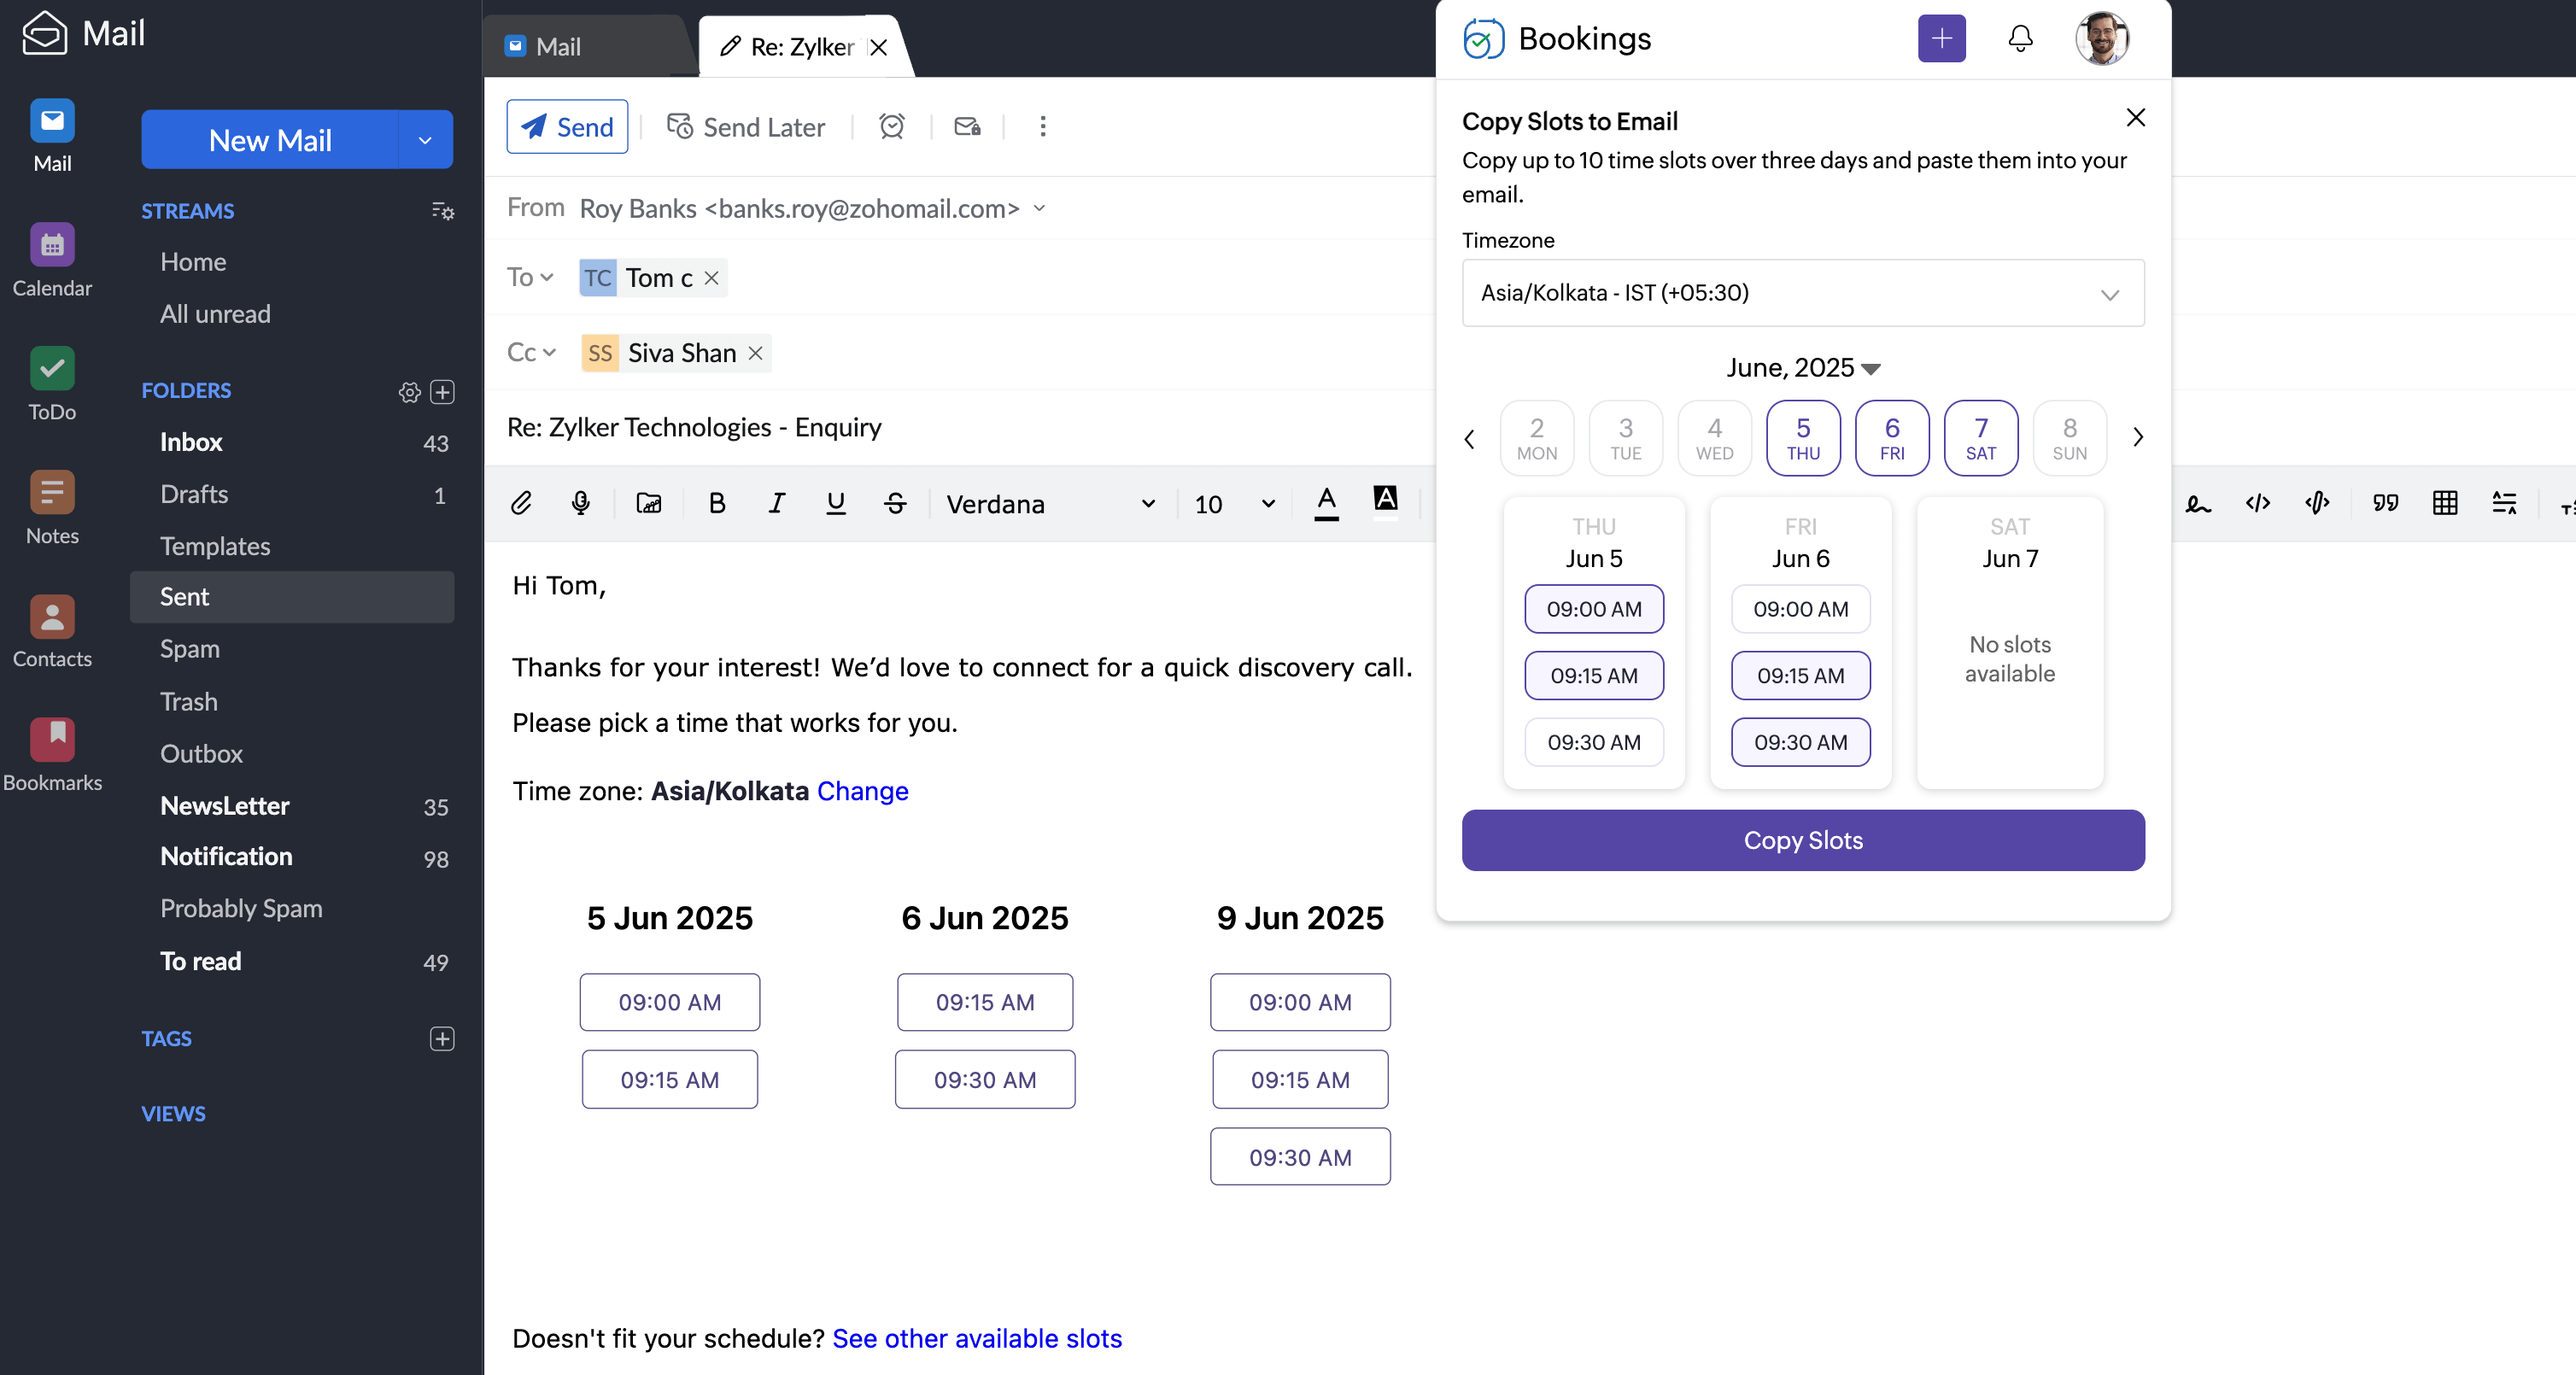The width and height of the screenshot is (2576, 1375).
Task: Deselect Thursday 5 in the date strip
Action: 1802,438
